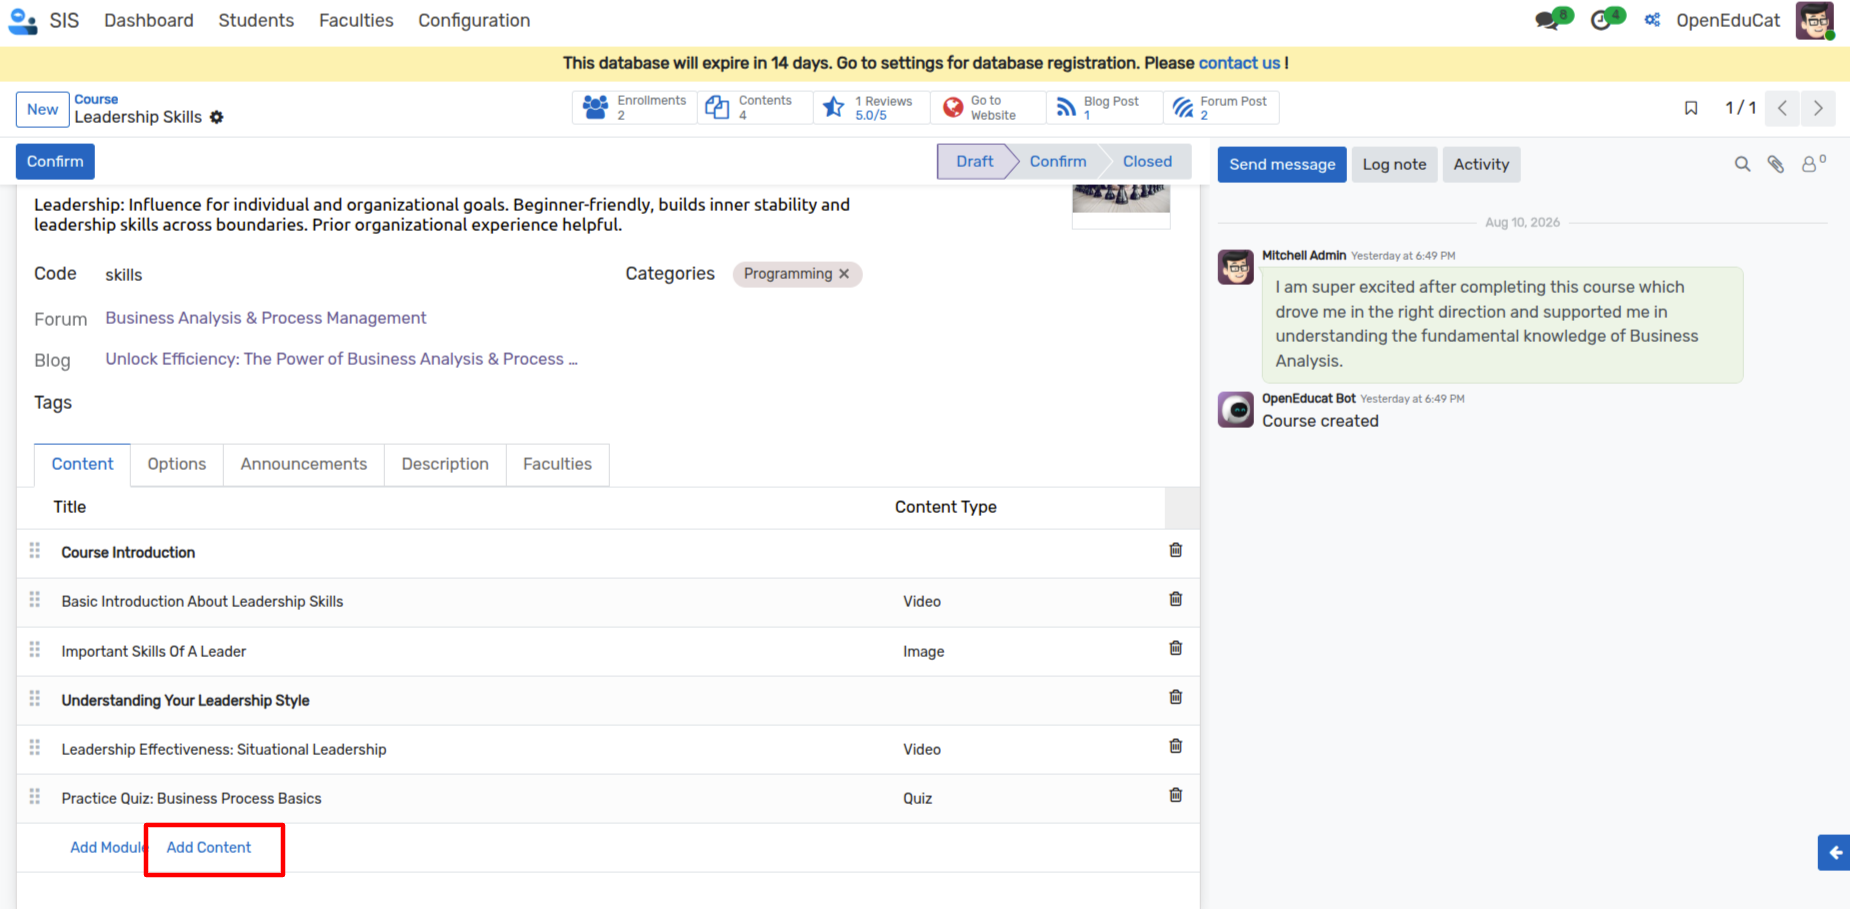
Task: Click the Log note button
Action: [x=1394, y=164]
